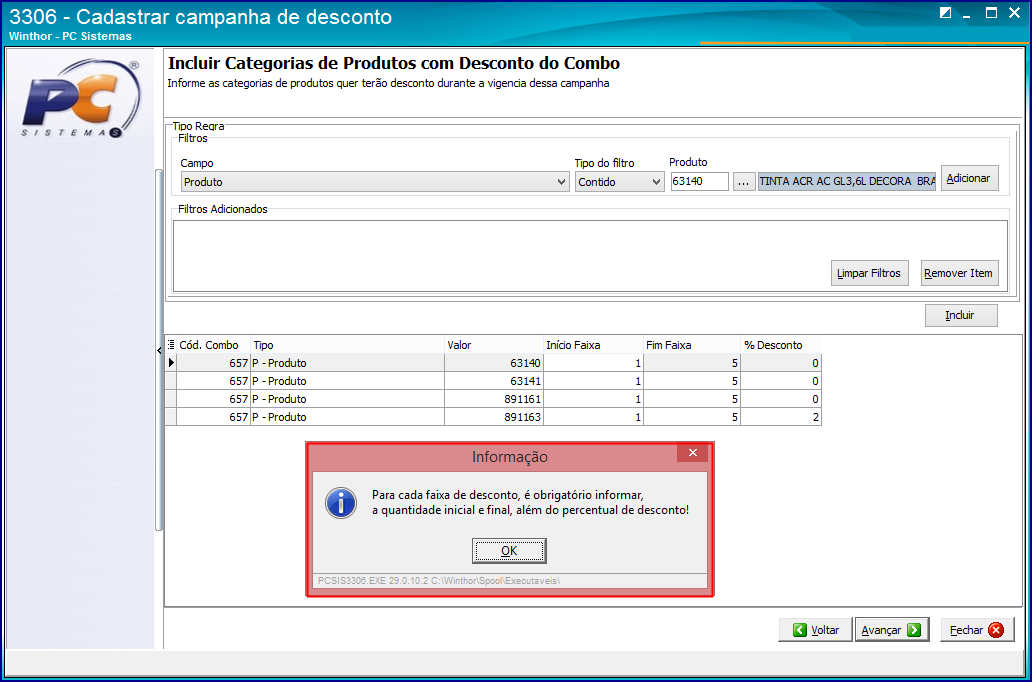The height and width of the screenshot is (682, 1032).
Task: Click % Desconto cell showing 2
Action: point(781,417)
